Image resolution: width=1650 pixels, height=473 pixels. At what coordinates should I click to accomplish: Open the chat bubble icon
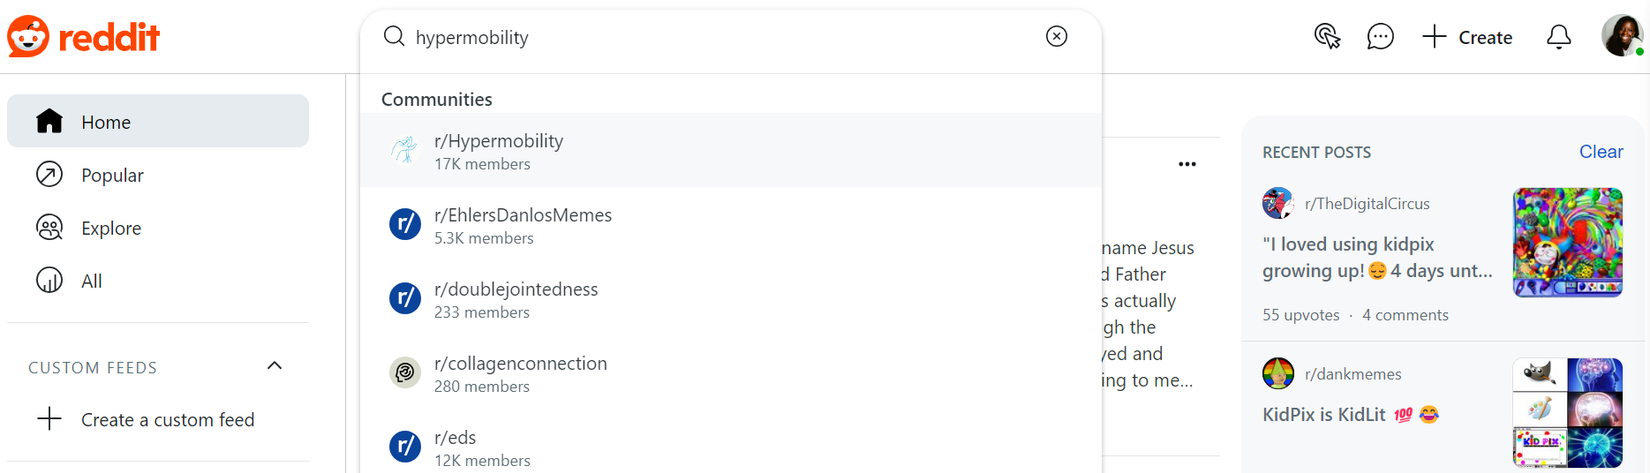pos(1380,37)
